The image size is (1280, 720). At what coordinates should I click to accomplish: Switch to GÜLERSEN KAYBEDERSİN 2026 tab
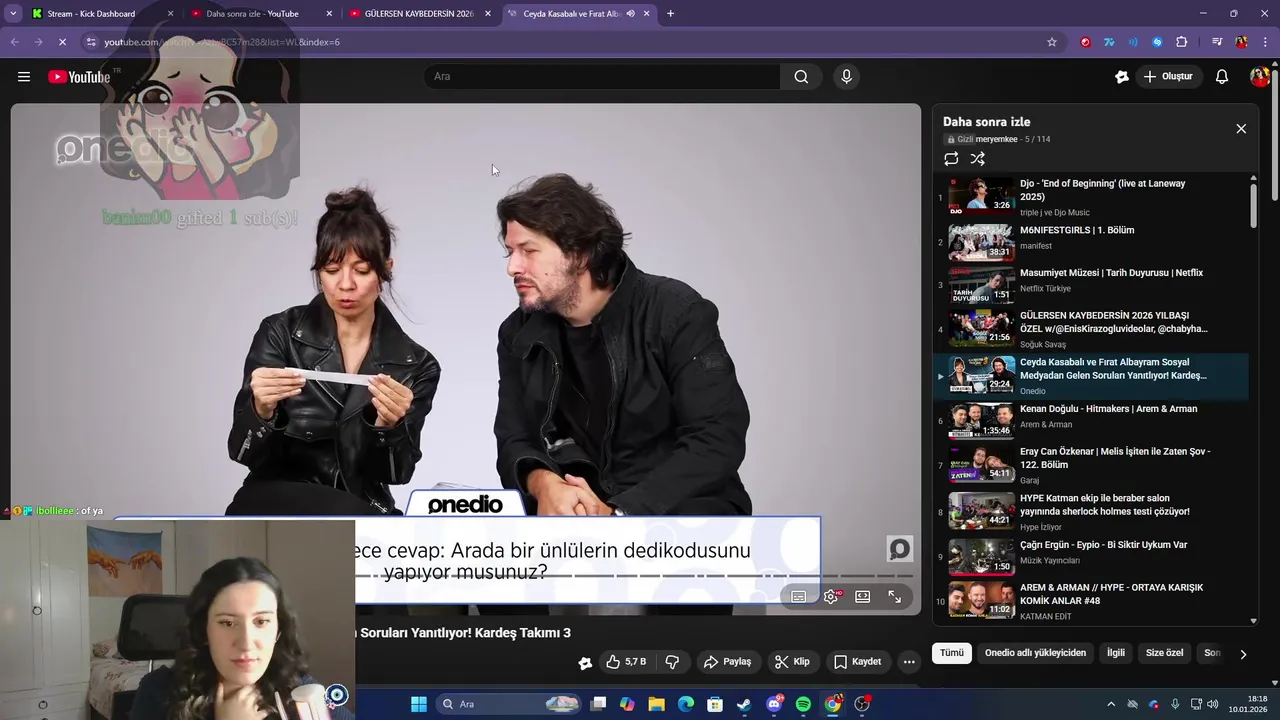click(418, 14)
